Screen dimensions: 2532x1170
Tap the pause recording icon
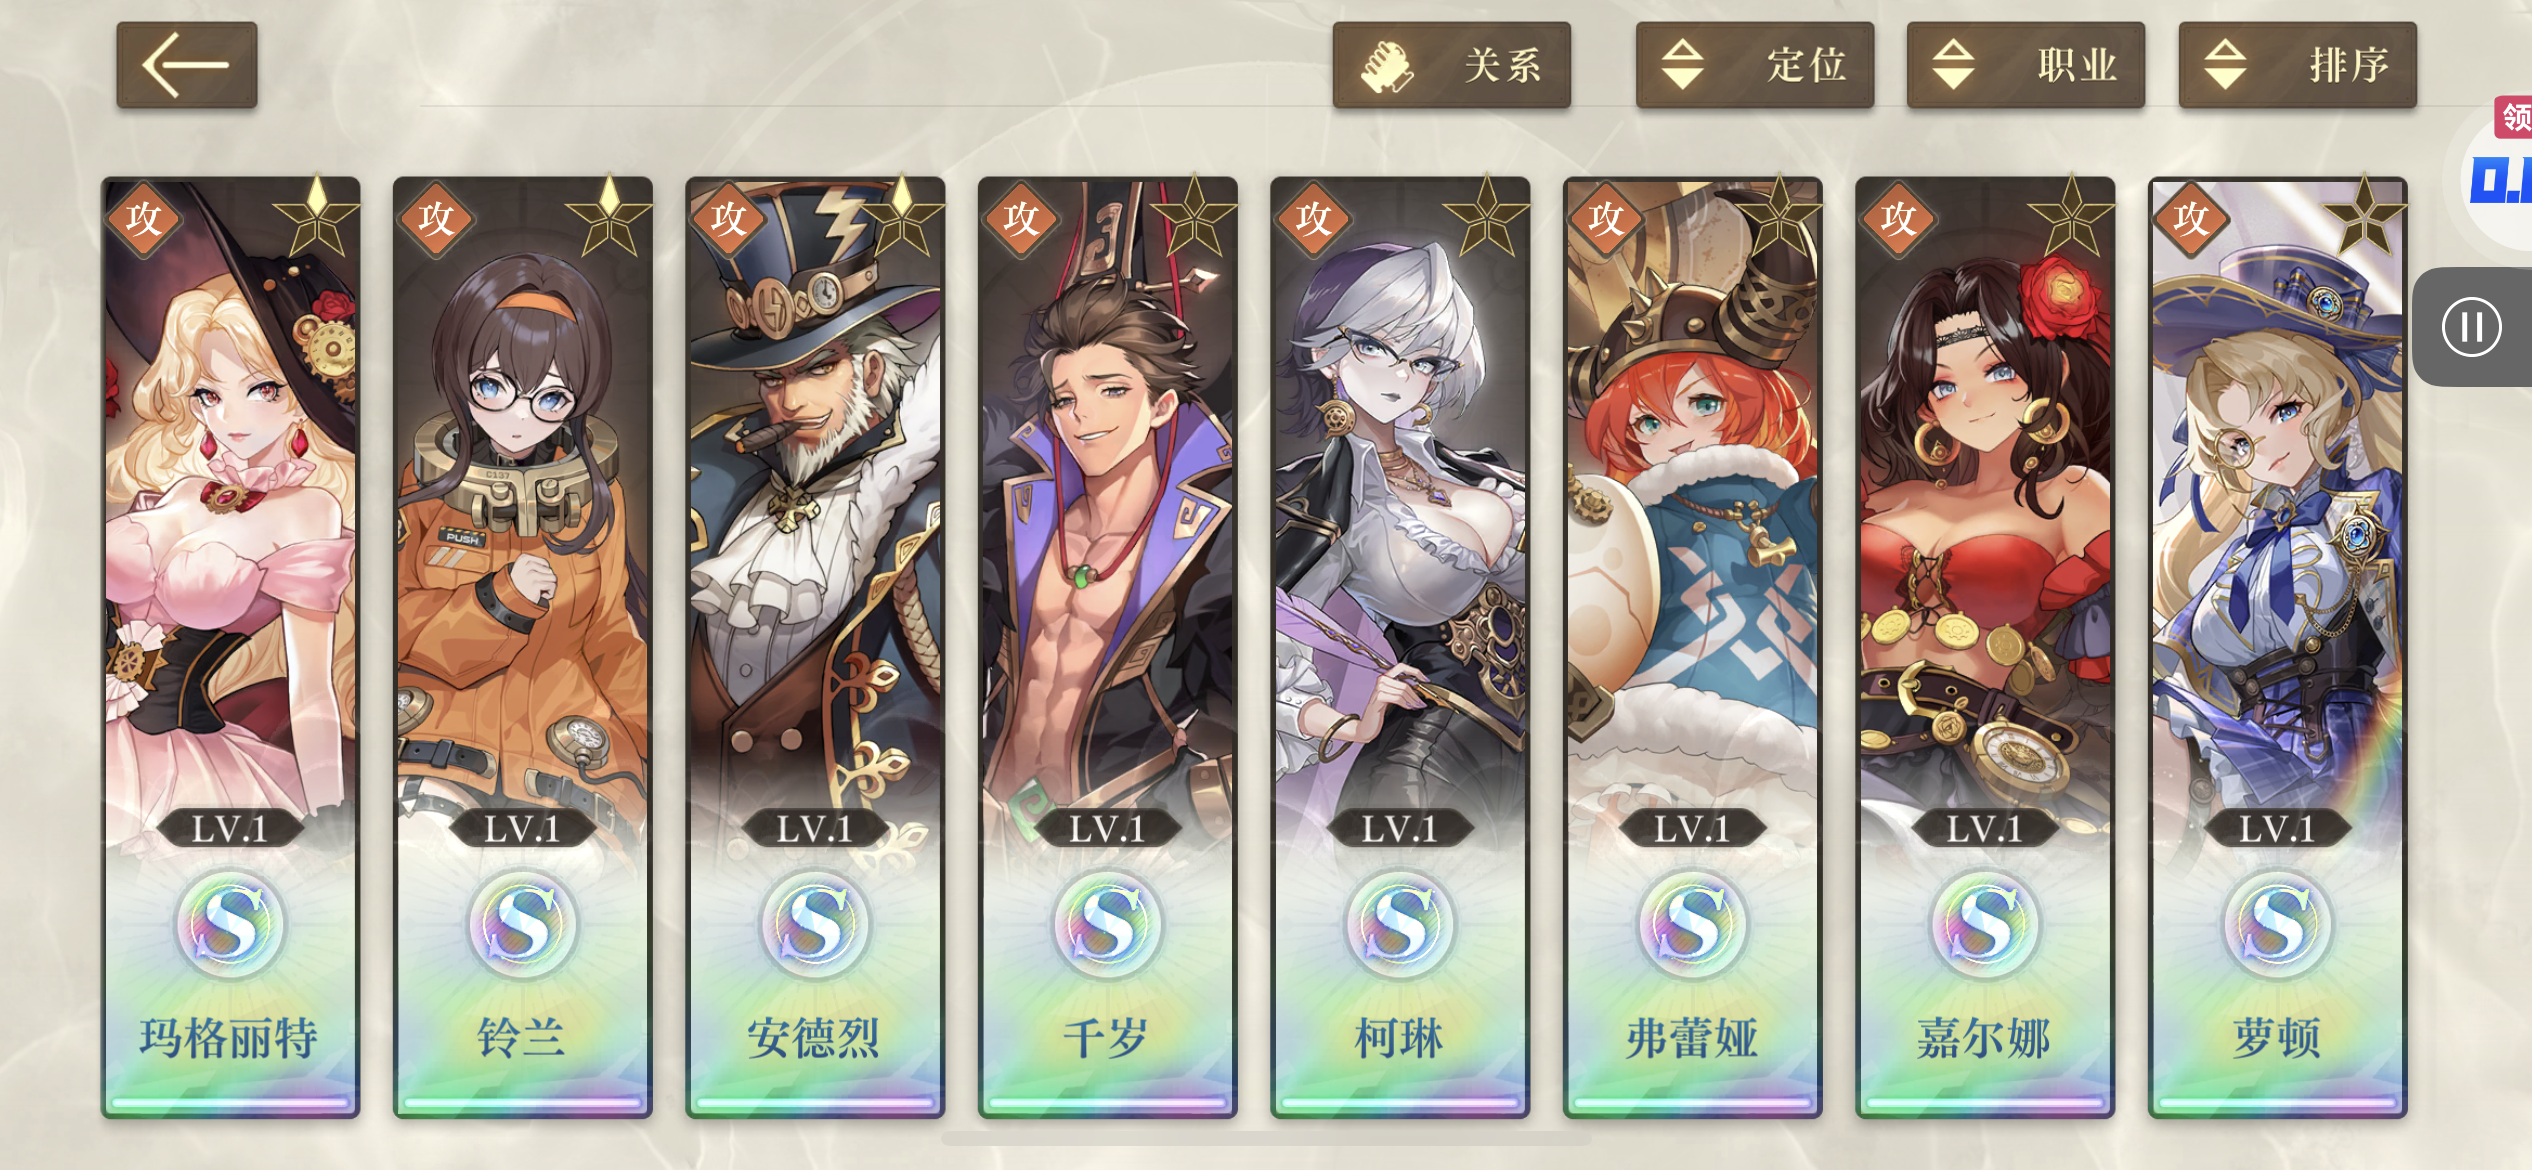[x=2471, y=327]
